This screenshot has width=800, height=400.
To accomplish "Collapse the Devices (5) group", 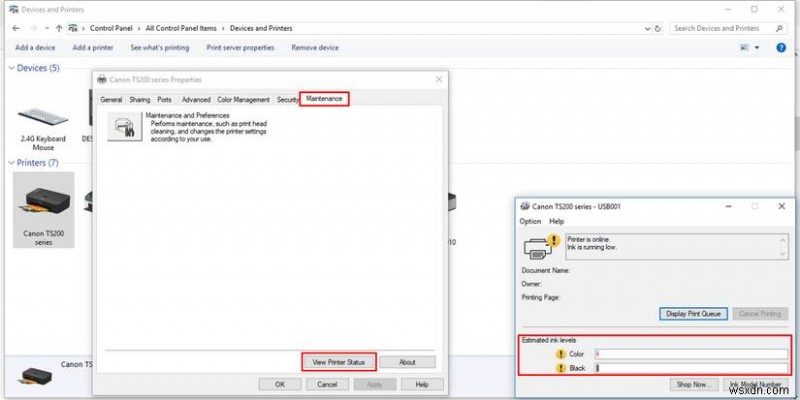I will 12,68.
